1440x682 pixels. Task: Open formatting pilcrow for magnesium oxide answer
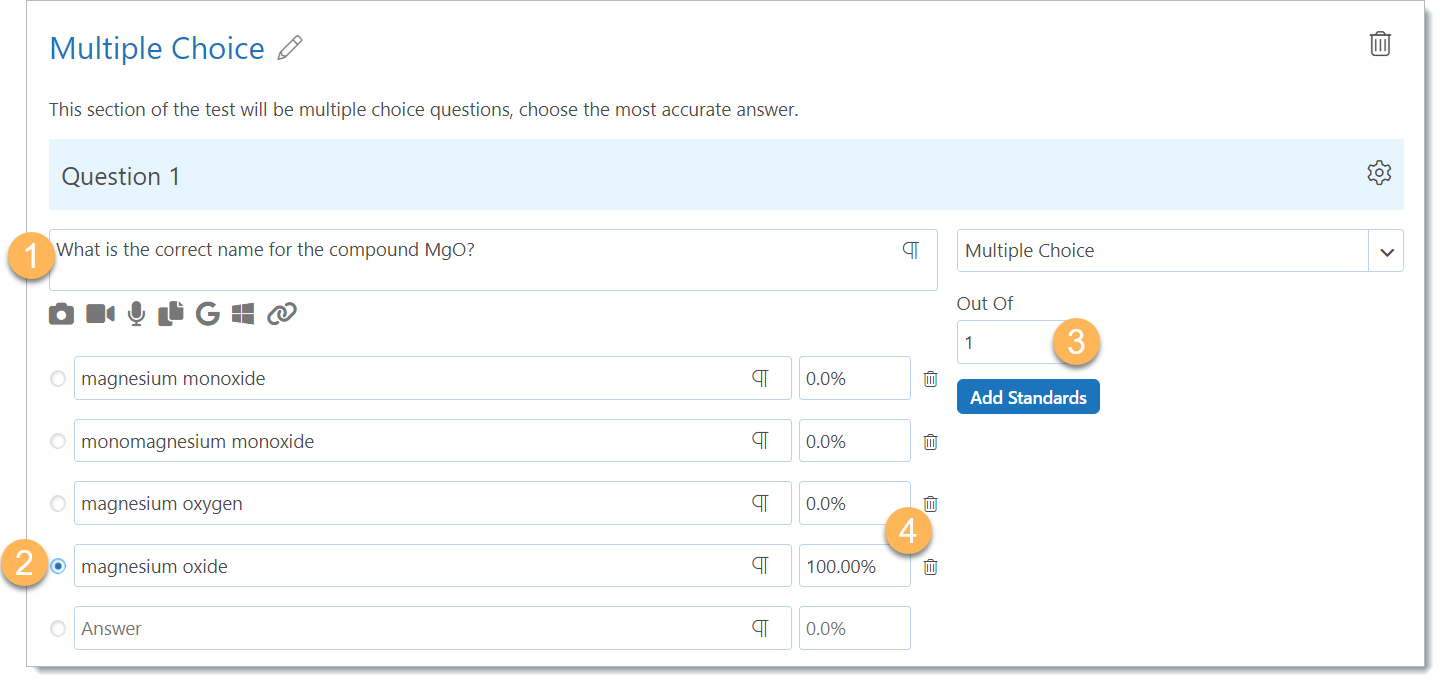coord(760,567)
